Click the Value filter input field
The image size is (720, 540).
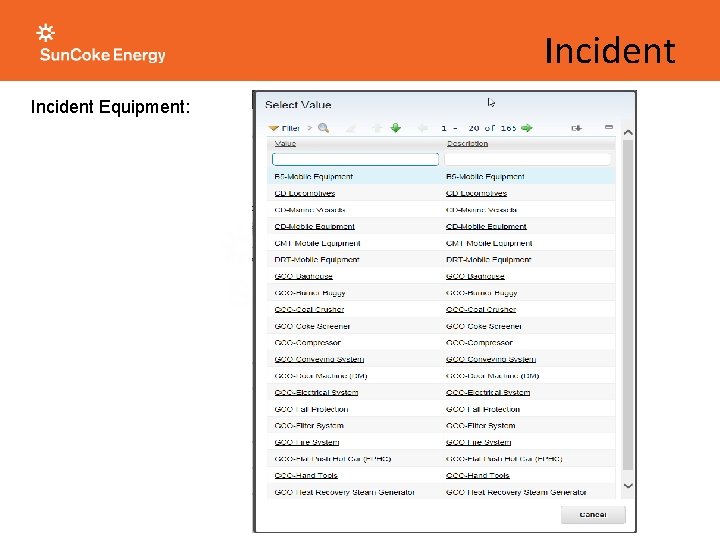tap(355, 159)
